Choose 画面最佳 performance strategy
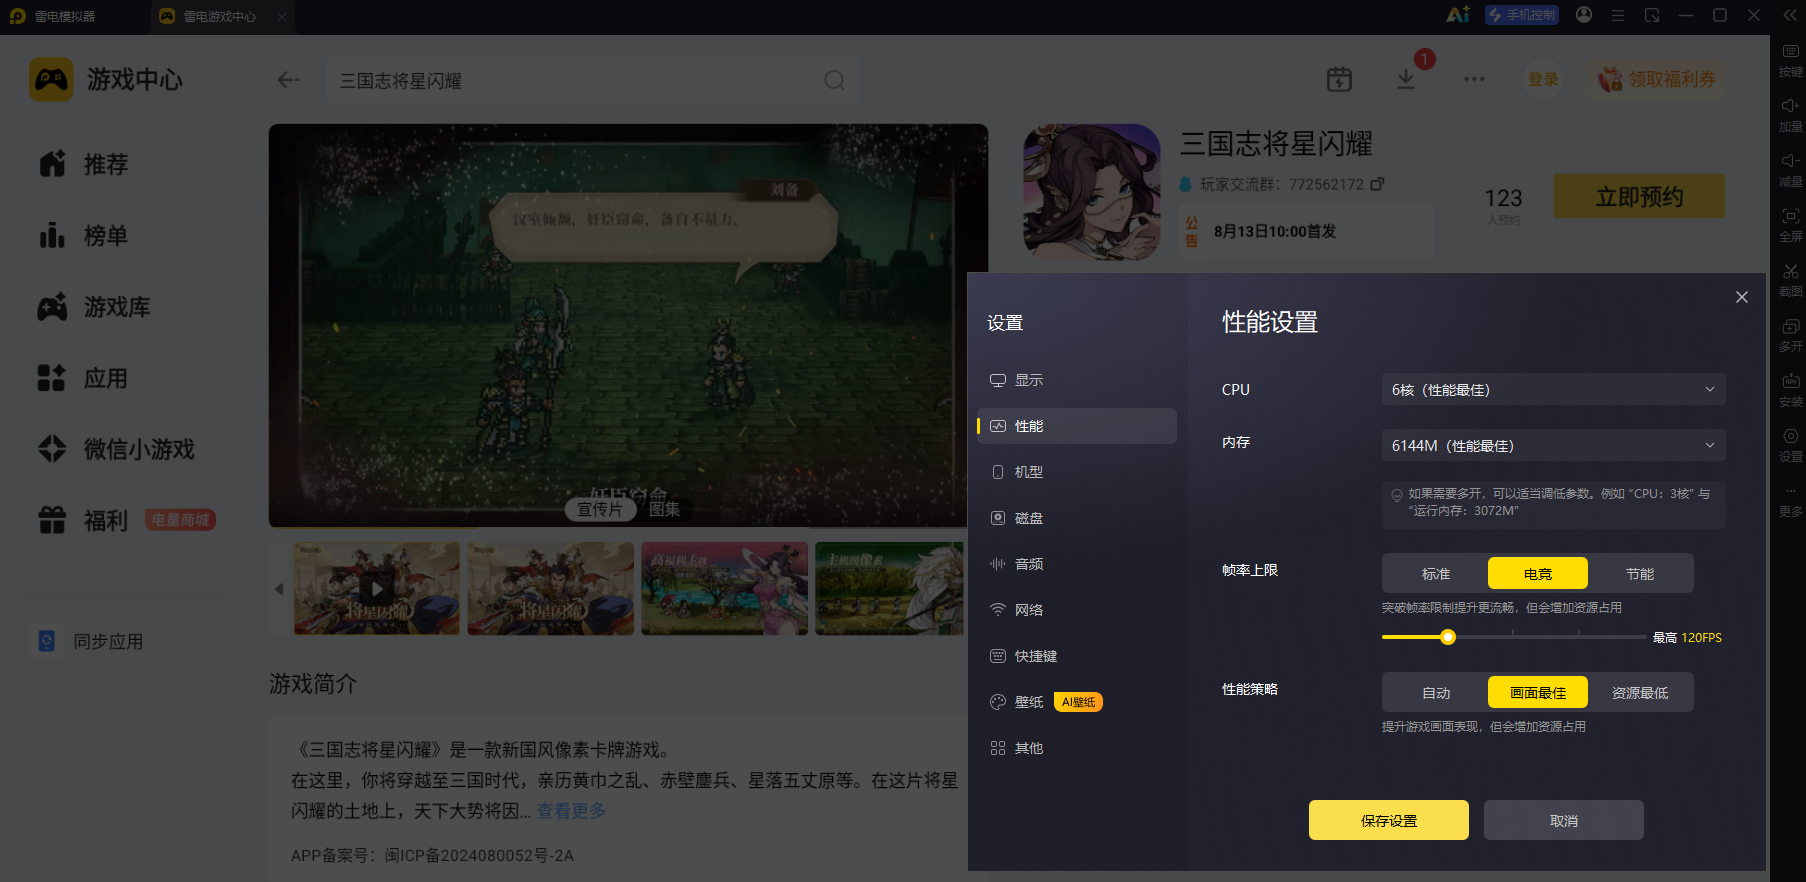This screenshot has height=882, width=1806. tap(1538, 692)
